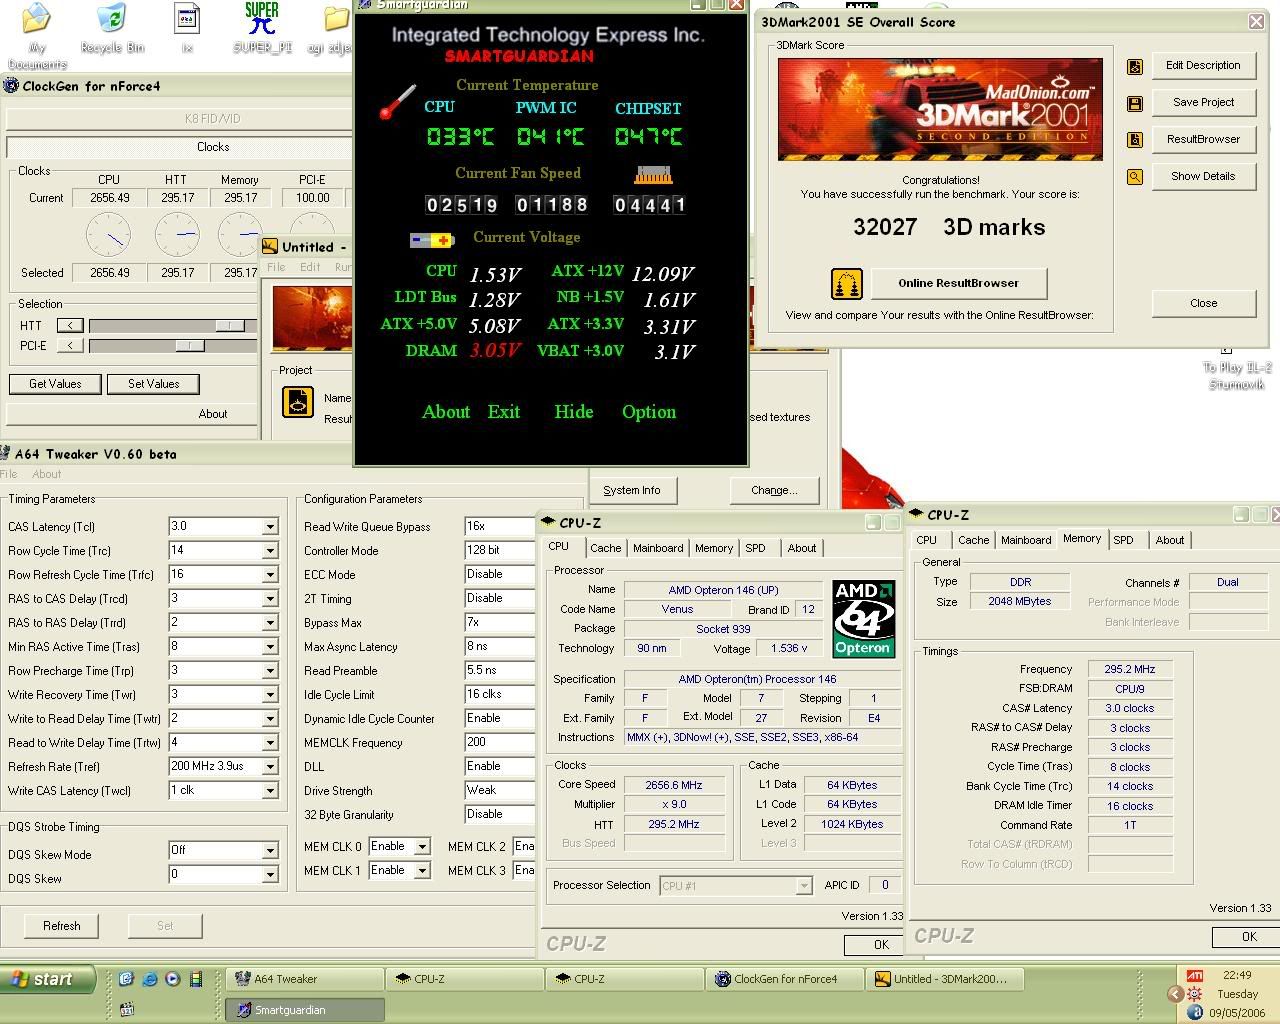
Task: Open the Refresh Rate (Tref) dropdown
Action: (x=270, y=767)
